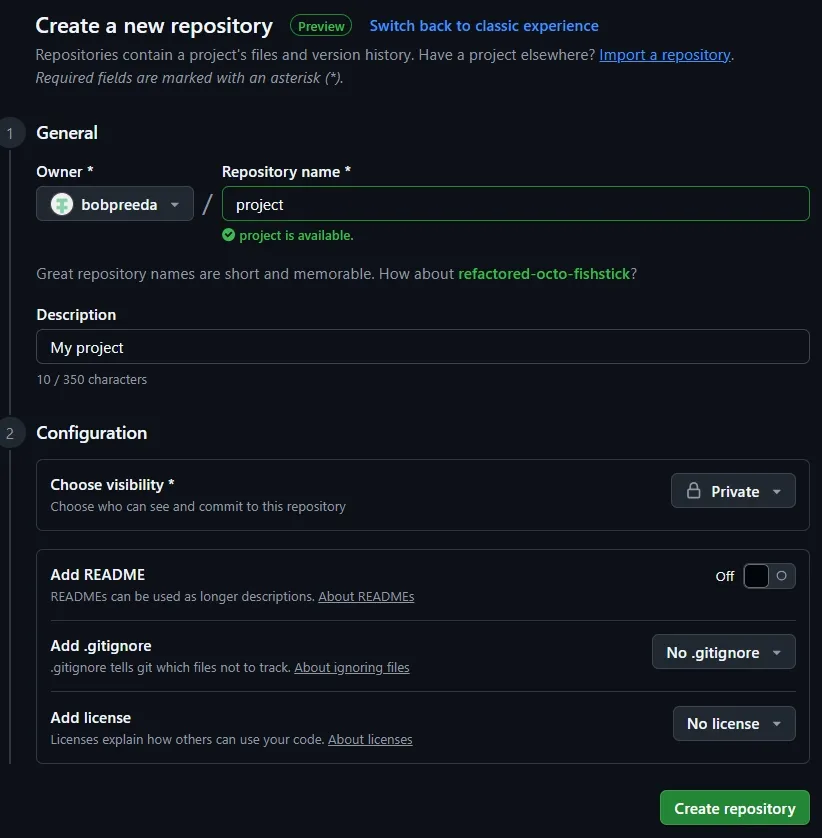This screenshot has width=822, height=838.
Task: Open the Private visibility dropdown
Action: tap(733, 491)
